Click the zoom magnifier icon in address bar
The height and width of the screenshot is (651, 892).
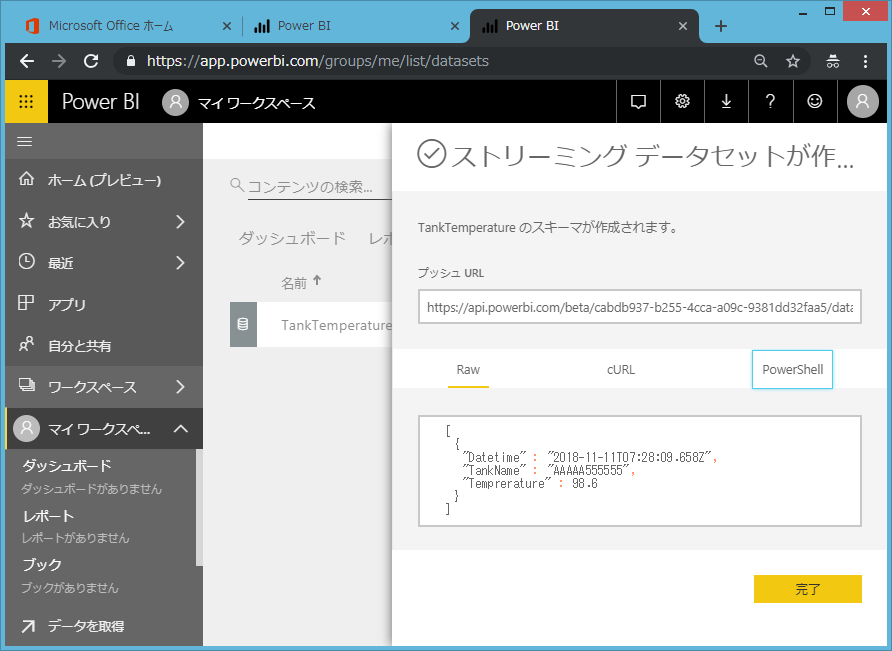click(x=761, y=61)
